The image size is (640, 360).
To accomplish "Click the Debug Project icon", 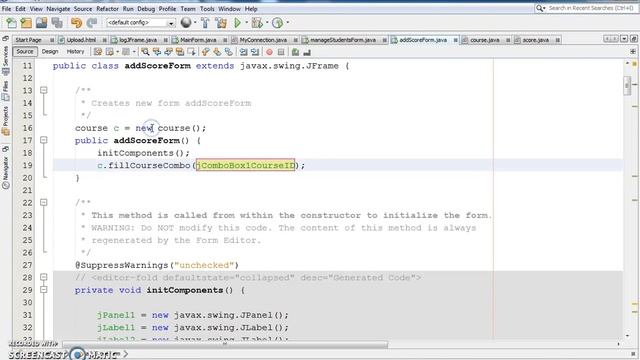I will point(257,23).
